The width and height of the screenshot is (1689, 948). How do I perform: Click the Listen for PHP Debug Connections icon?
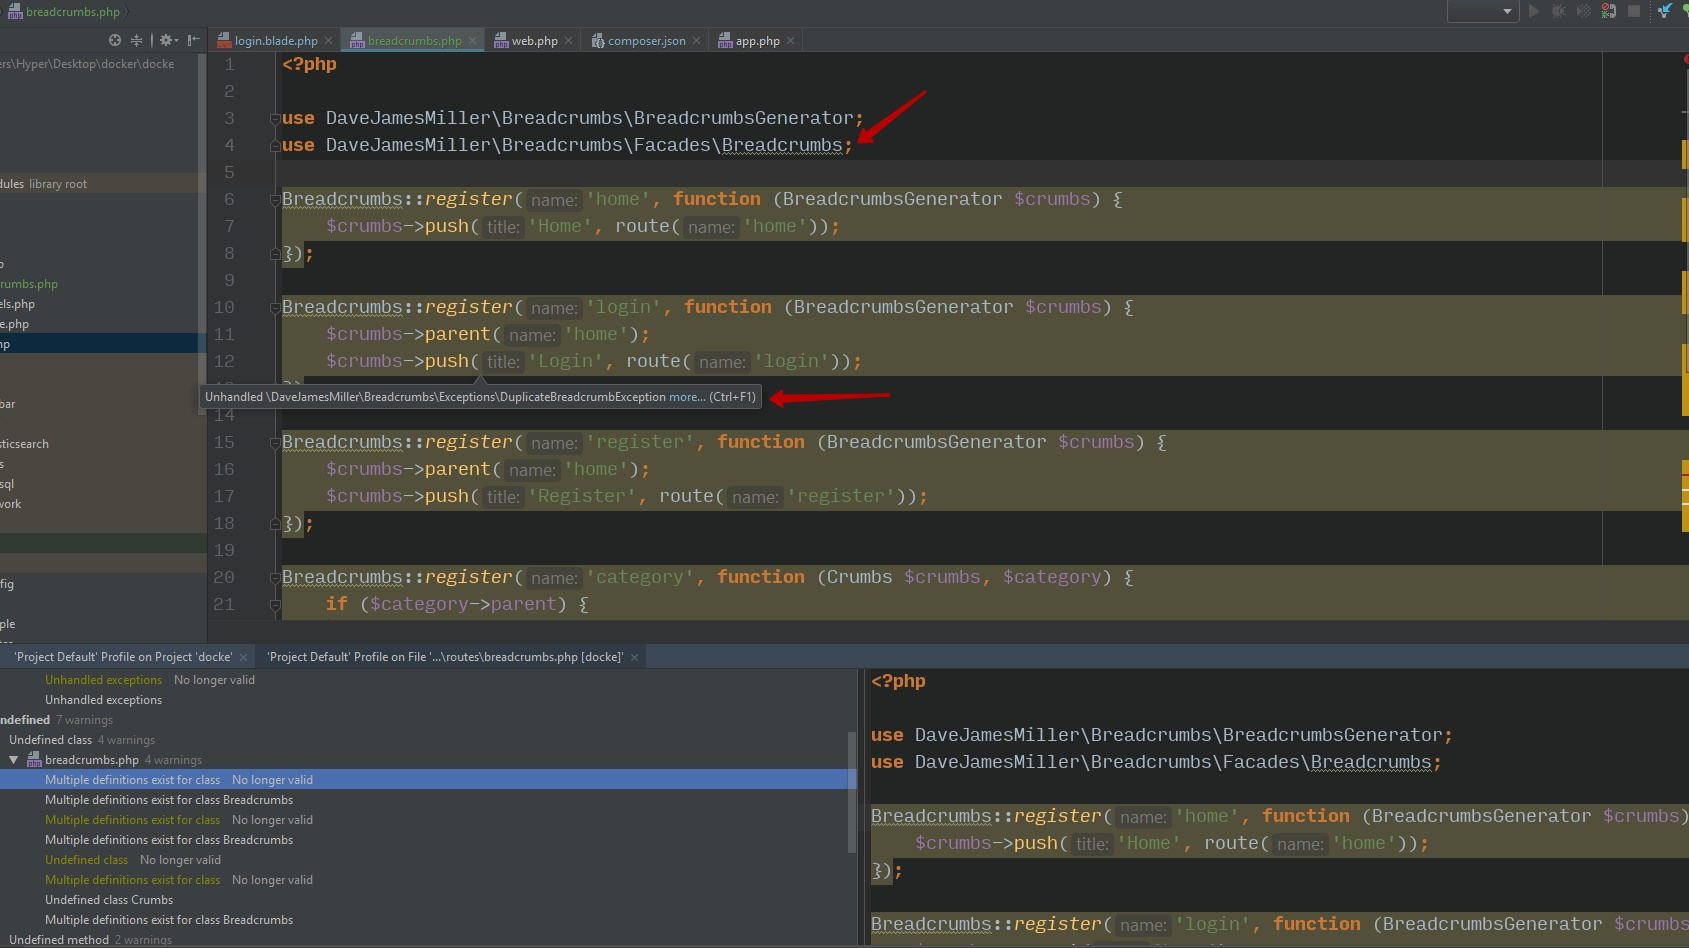(x=1609, y=11)
